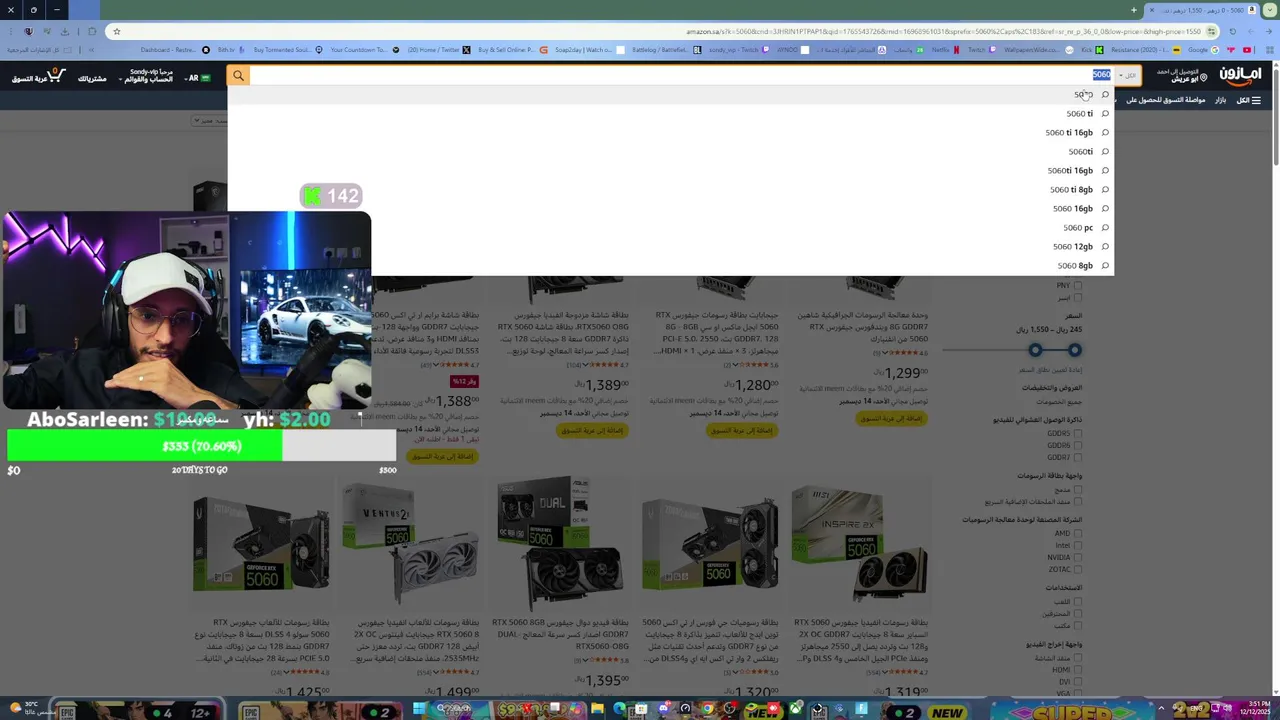The image size is (1280, 720).
Task: Open the search category dropdown beside search box
Action: 1127,76
